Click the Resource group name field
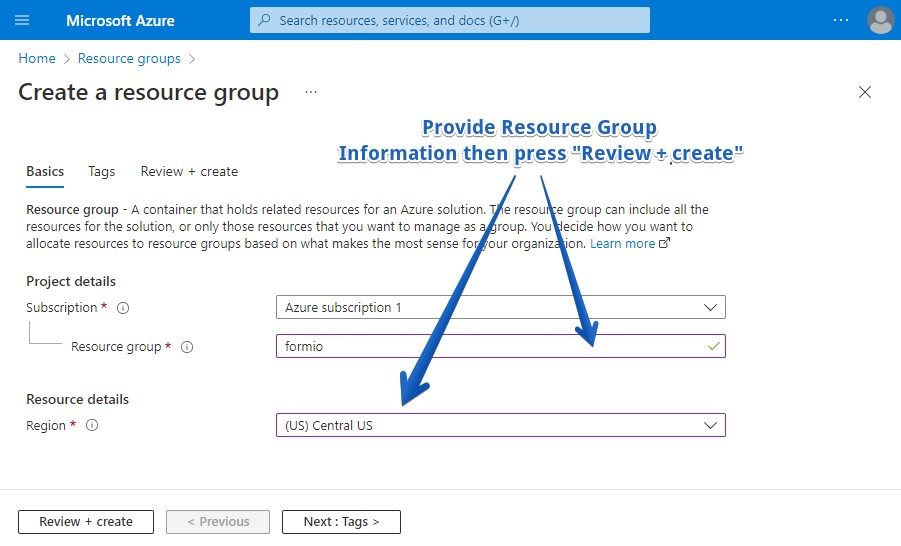Image resolution: width=901 pixels, height=546 pixels. coord(490,346)
